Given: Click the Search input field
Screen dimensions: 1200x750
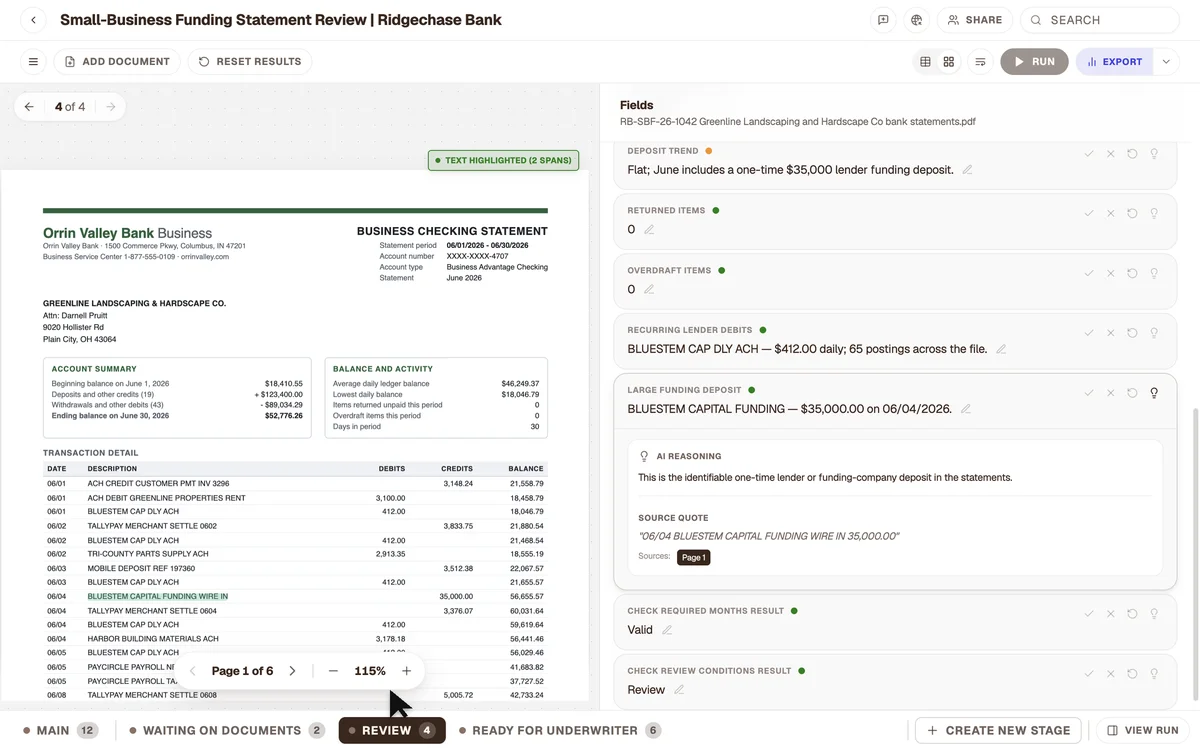Looking at the screenshot, I should point(1100,20).
